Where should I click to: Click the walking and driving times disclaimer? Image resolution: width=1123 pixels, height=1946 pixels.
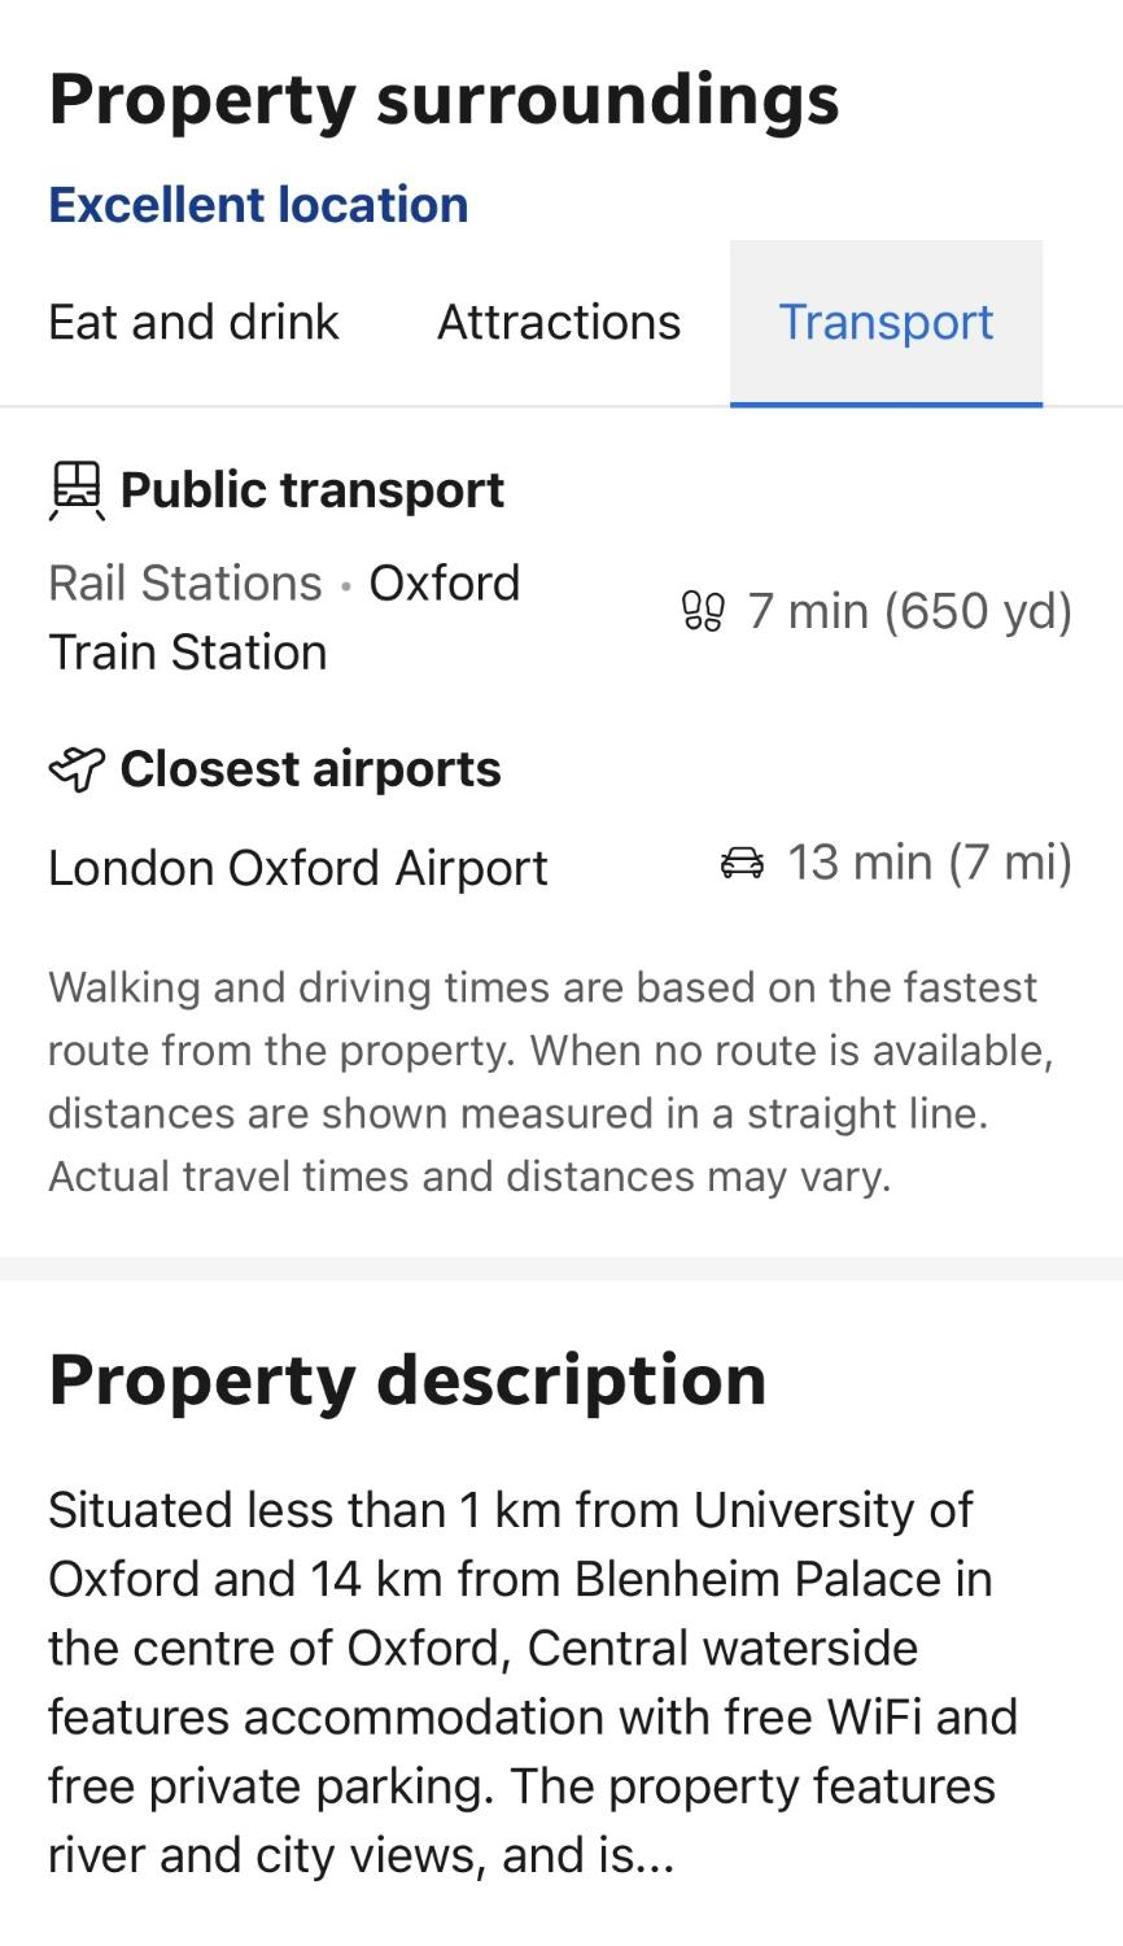(551, 1082)
